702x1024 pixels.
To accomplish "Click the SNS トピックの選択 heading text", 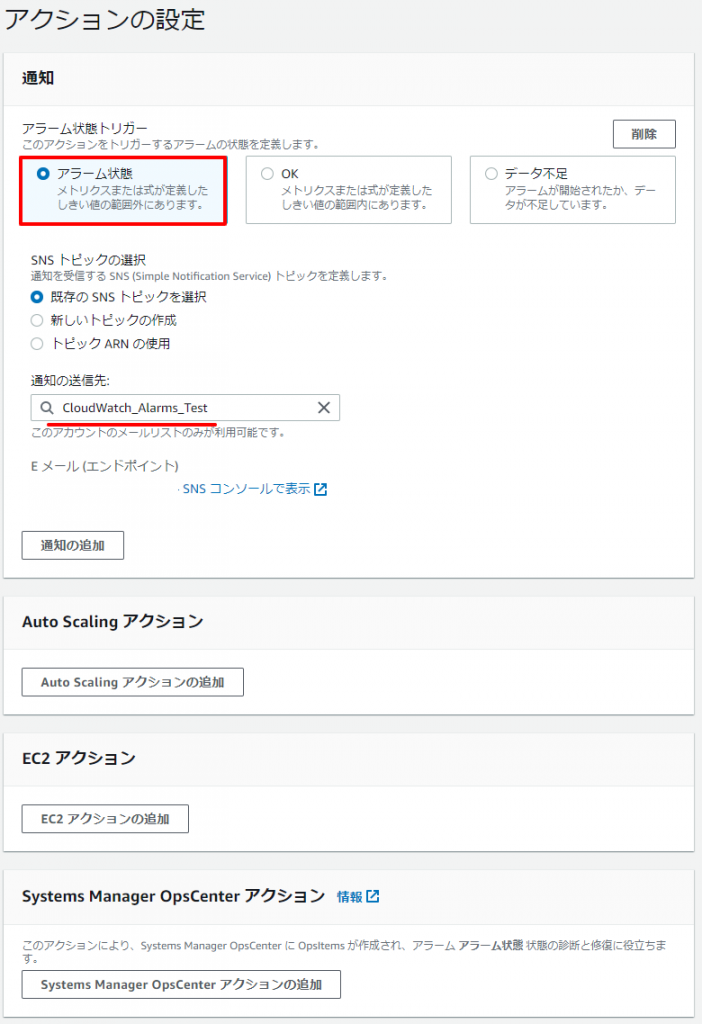I will point(88,260).
